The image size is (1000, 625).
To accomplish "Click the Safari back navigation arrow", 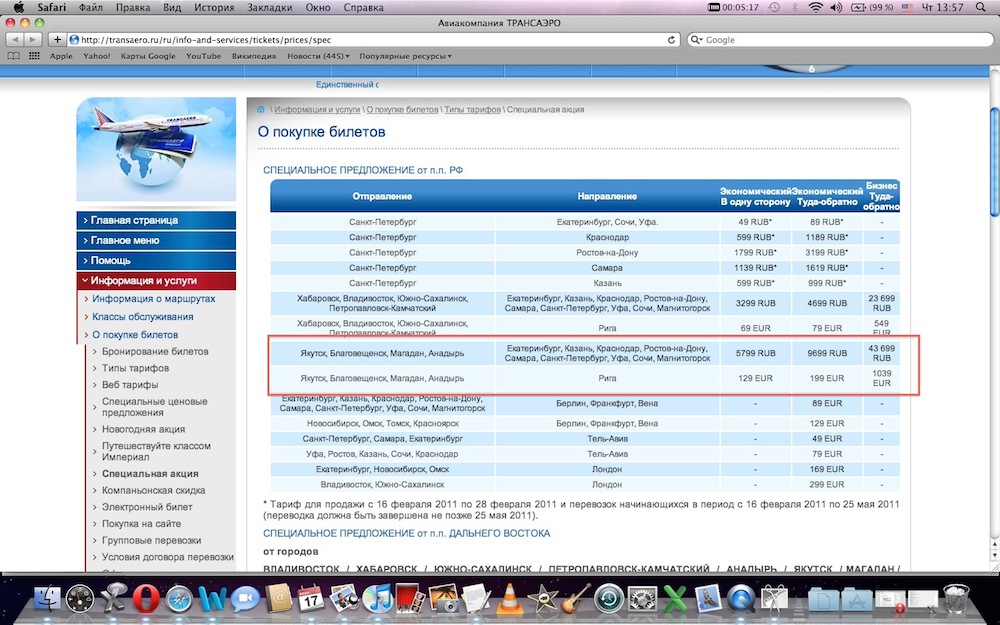I will pyautogui.click(x=15, y=40).
